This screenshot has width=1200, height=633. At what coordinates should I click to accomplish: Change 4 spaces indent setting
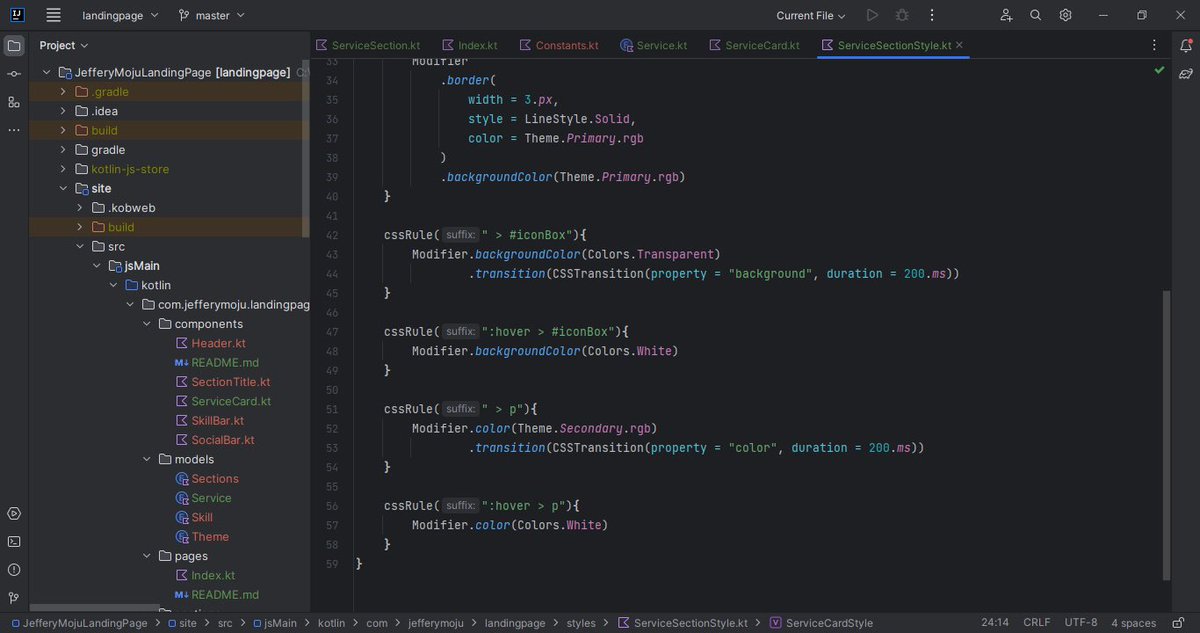pos(1133,623)
